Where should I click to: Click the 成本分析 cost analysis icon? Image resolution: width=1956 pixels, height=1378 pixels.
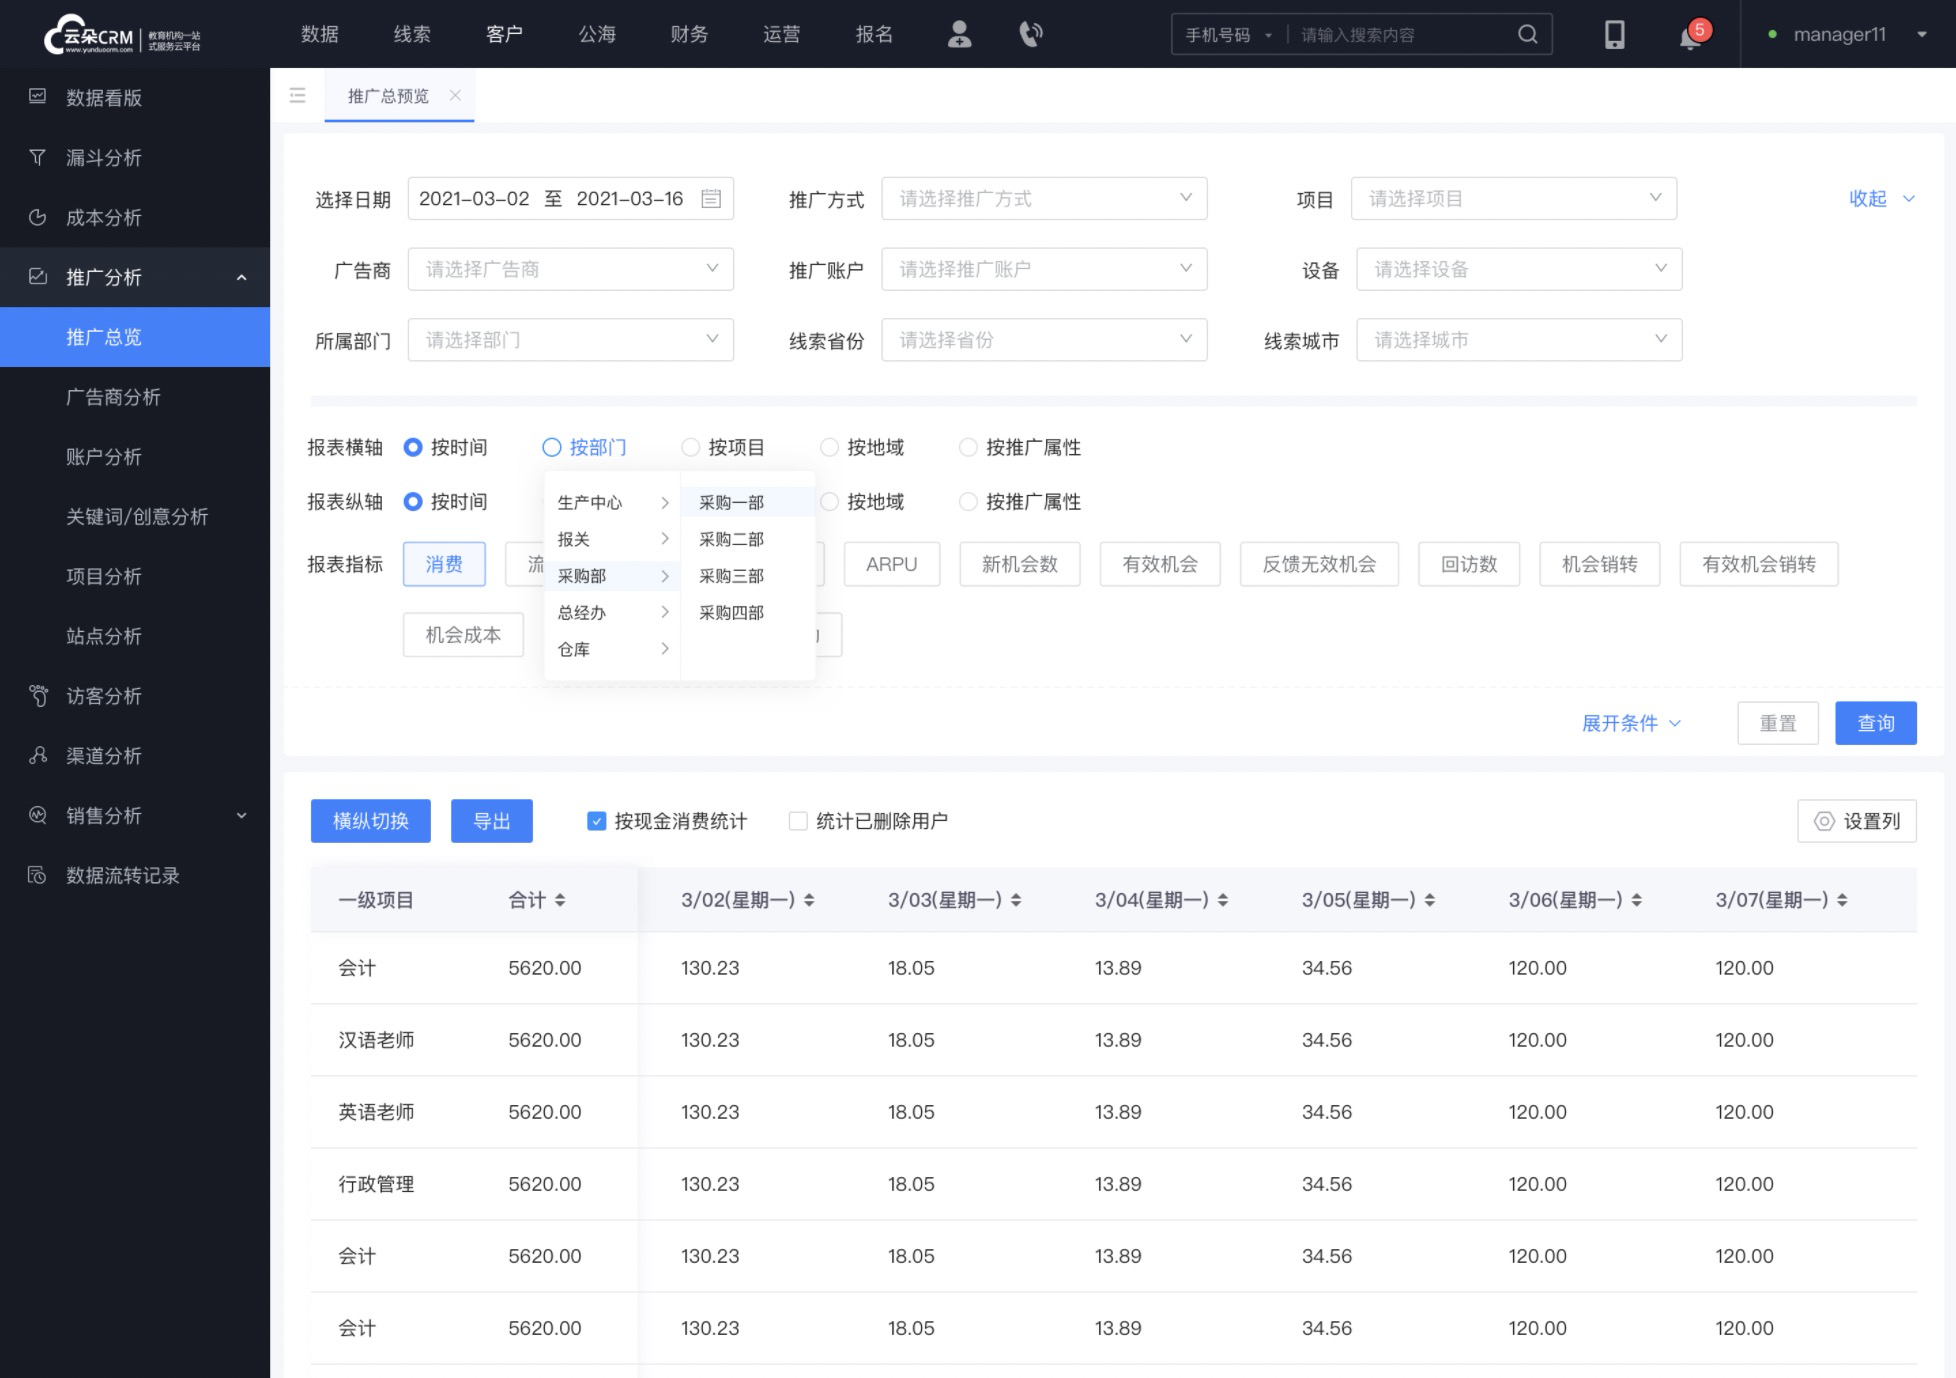coord(39,216)
